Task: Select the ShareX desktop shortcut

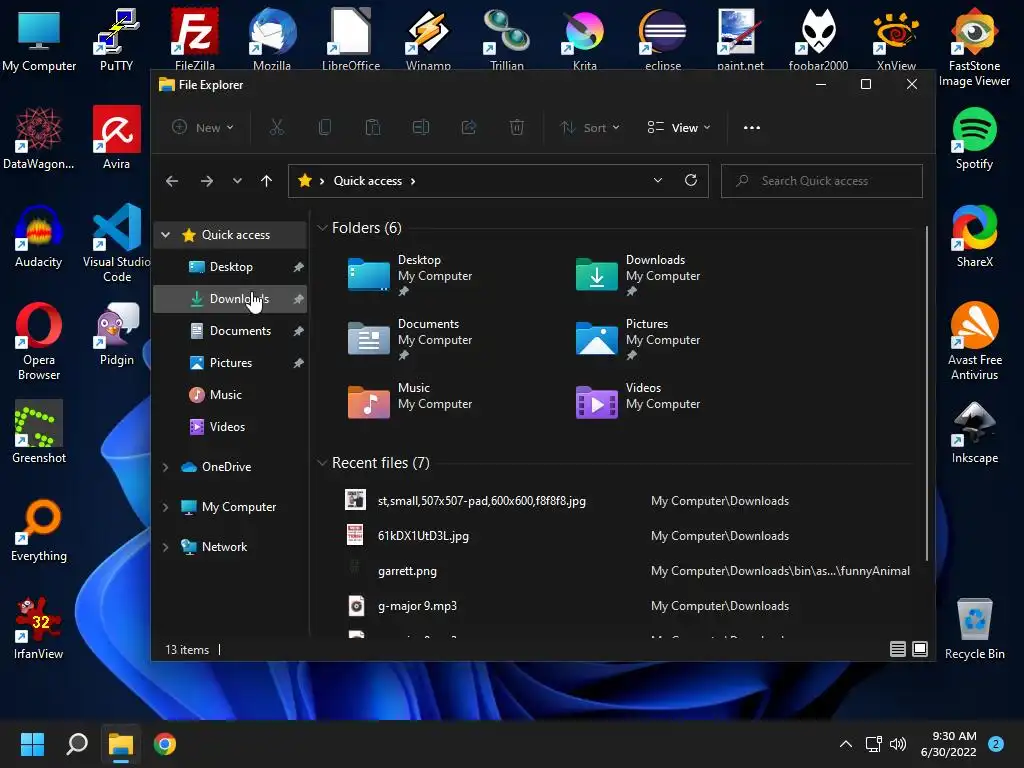Action: click(x=974, y=236)
